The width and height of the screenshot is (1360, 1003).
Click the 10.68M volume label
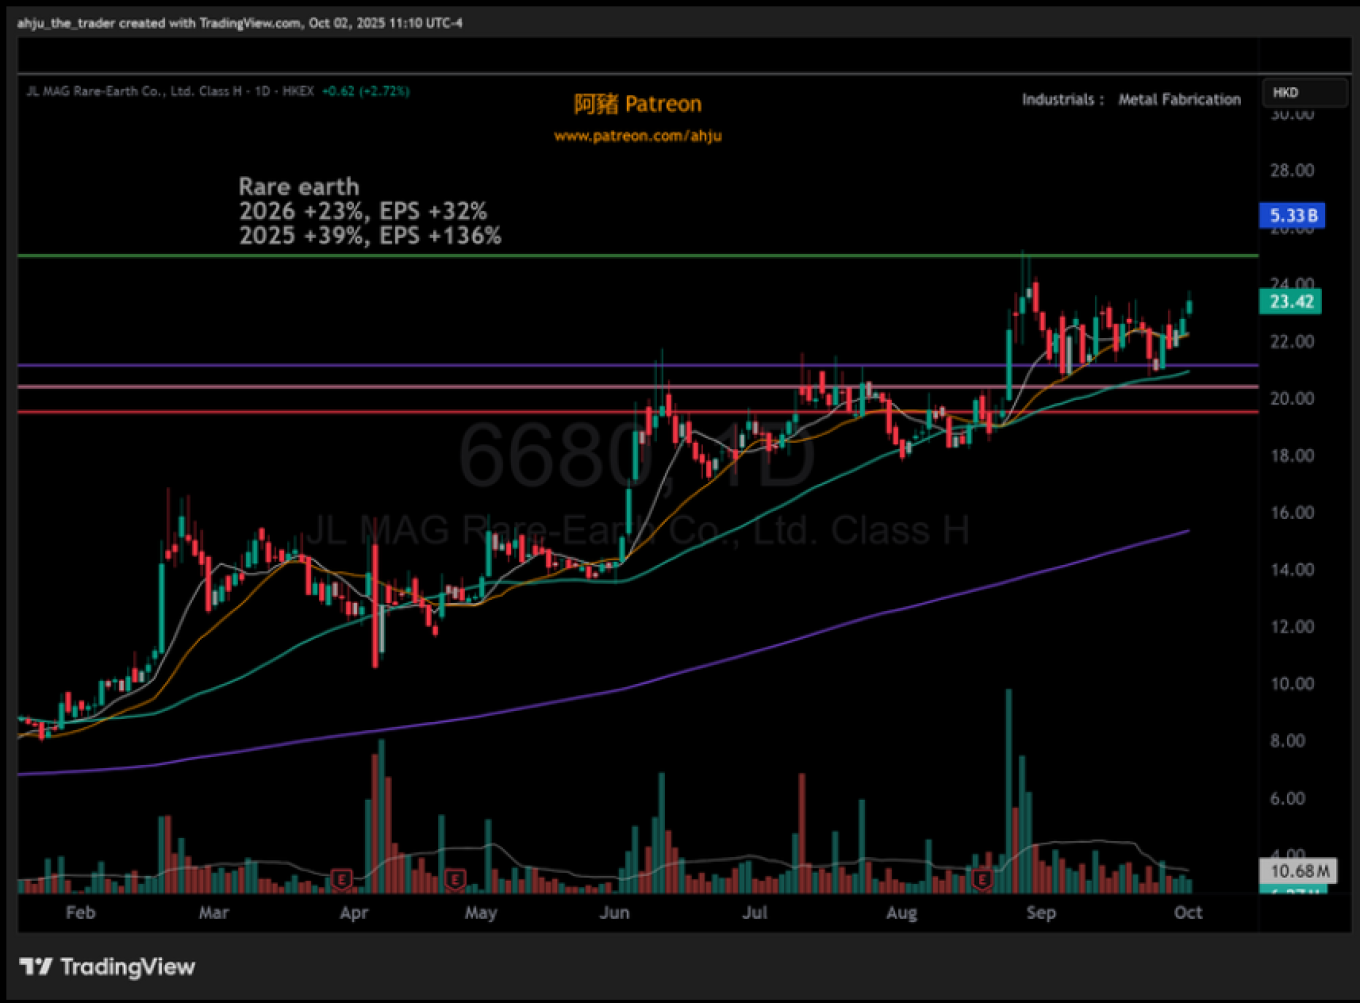tap(1298, 871)
